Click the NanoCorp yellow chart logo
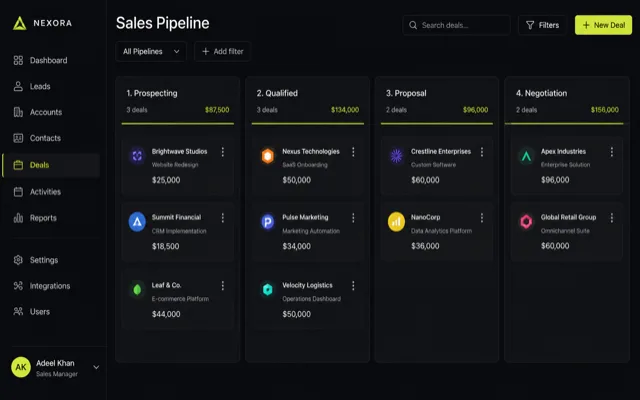640x400 pixels. [396, 222]
